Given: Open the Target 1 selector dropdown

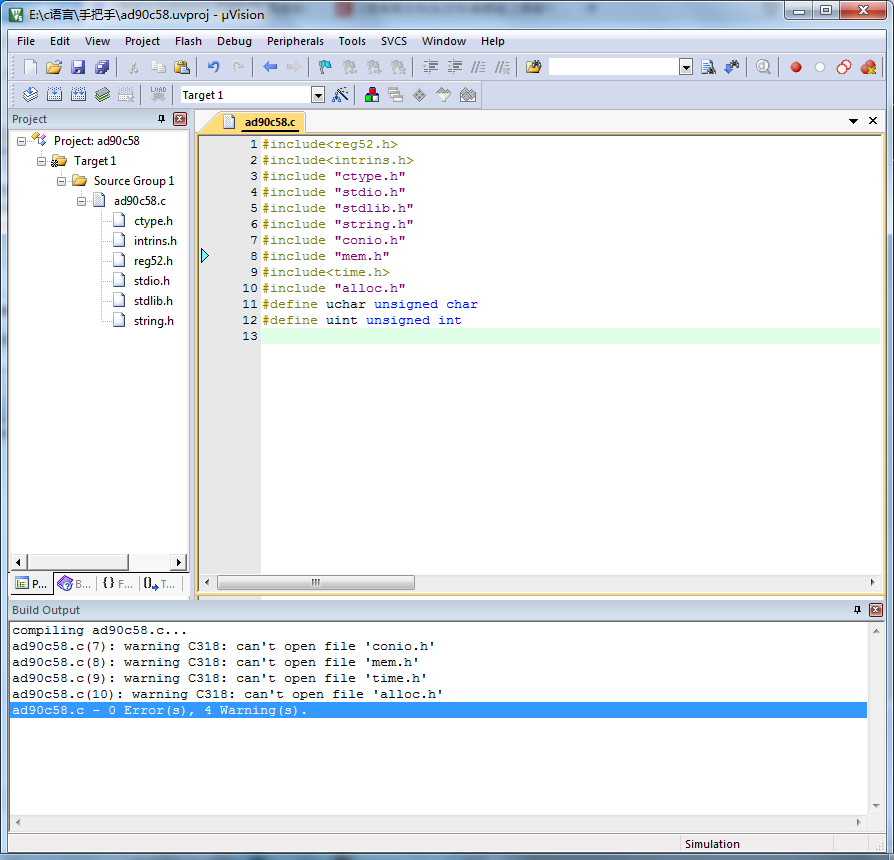Looking at the screenshot, I should pyautogui.click(x=318, y=95).
